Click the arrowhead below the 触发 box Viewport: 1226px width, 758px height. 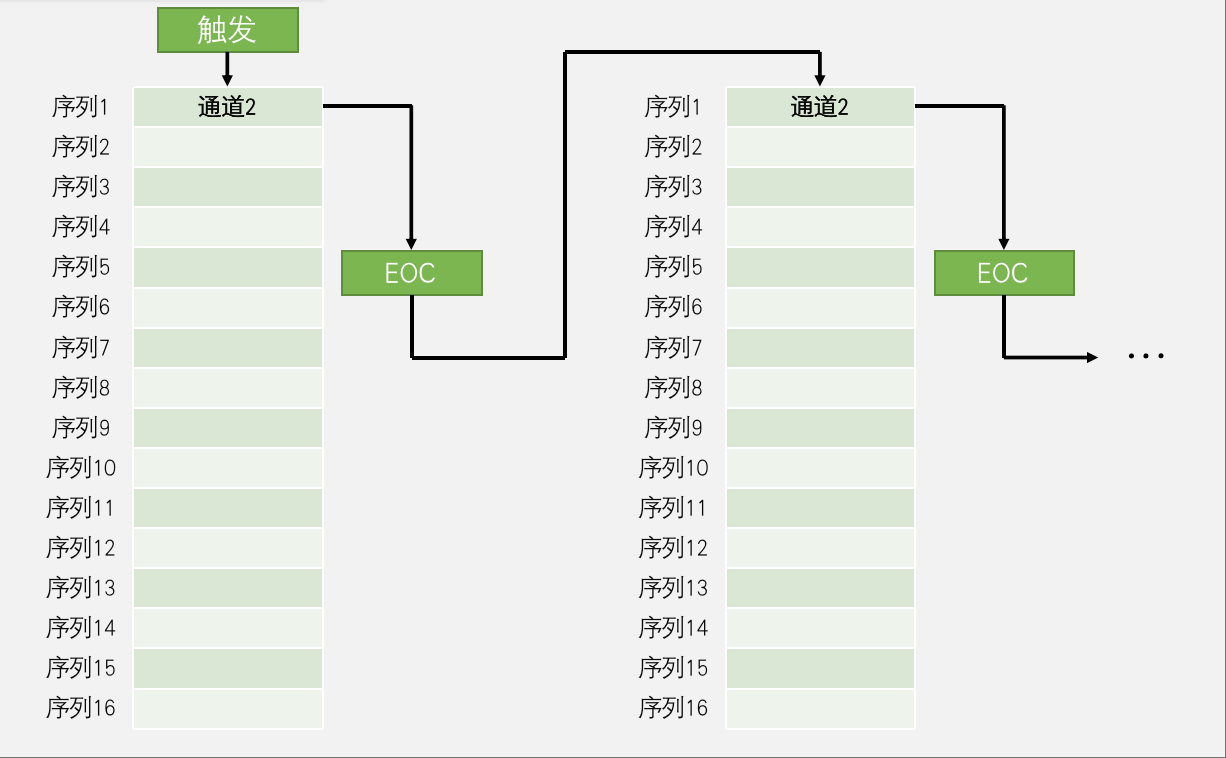[227, 79]
